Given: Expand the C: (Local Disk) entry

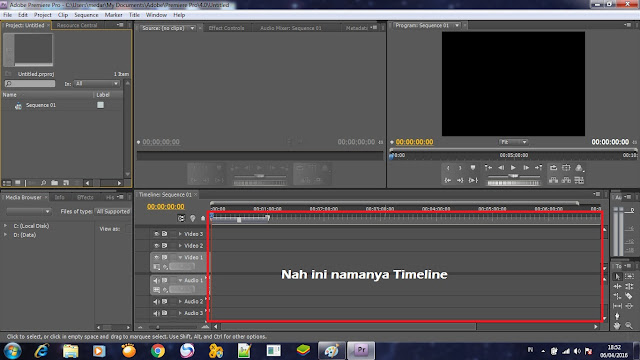Looking at the screenshot, I should click(x=6, y=226).
